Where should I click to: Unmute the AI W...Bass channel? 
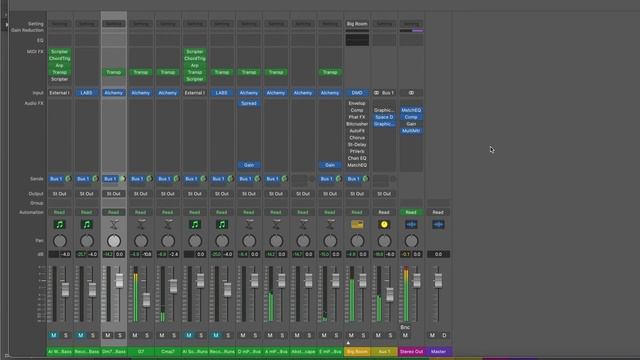(x=53, y=335)
